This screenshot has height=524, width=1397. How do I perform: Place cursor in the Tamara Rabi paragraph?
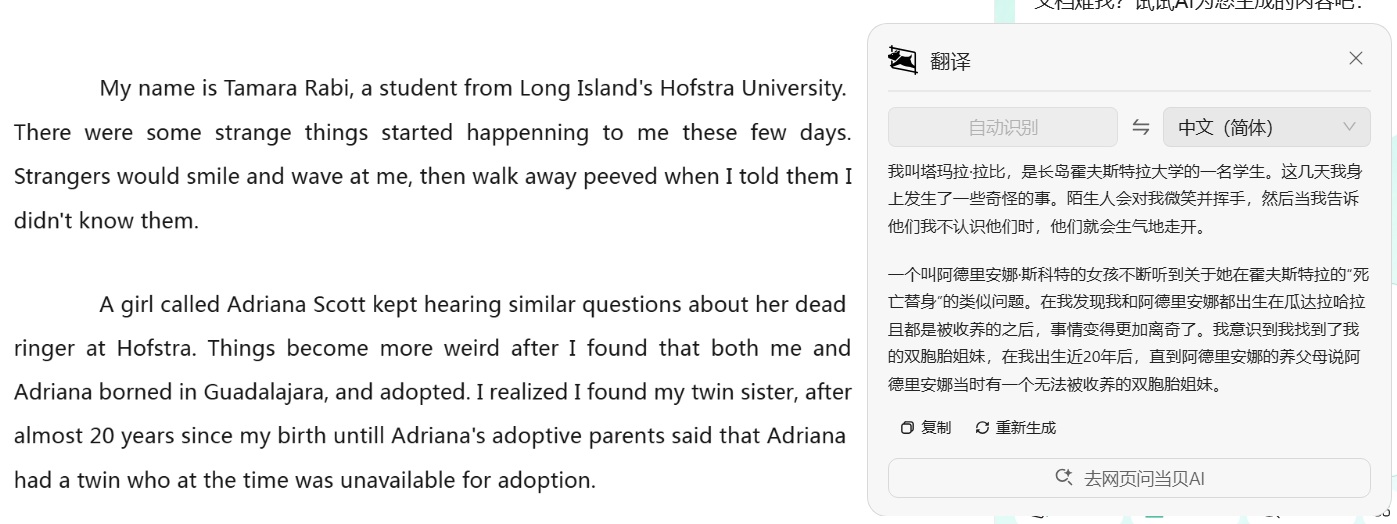[432, 154]
